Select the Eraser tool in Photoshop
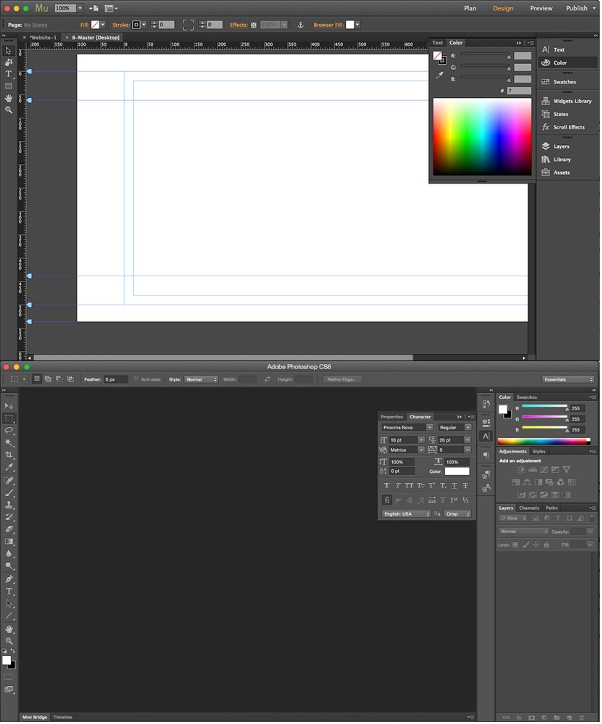Viewport: 602px width, 724px height. [9, 530]
